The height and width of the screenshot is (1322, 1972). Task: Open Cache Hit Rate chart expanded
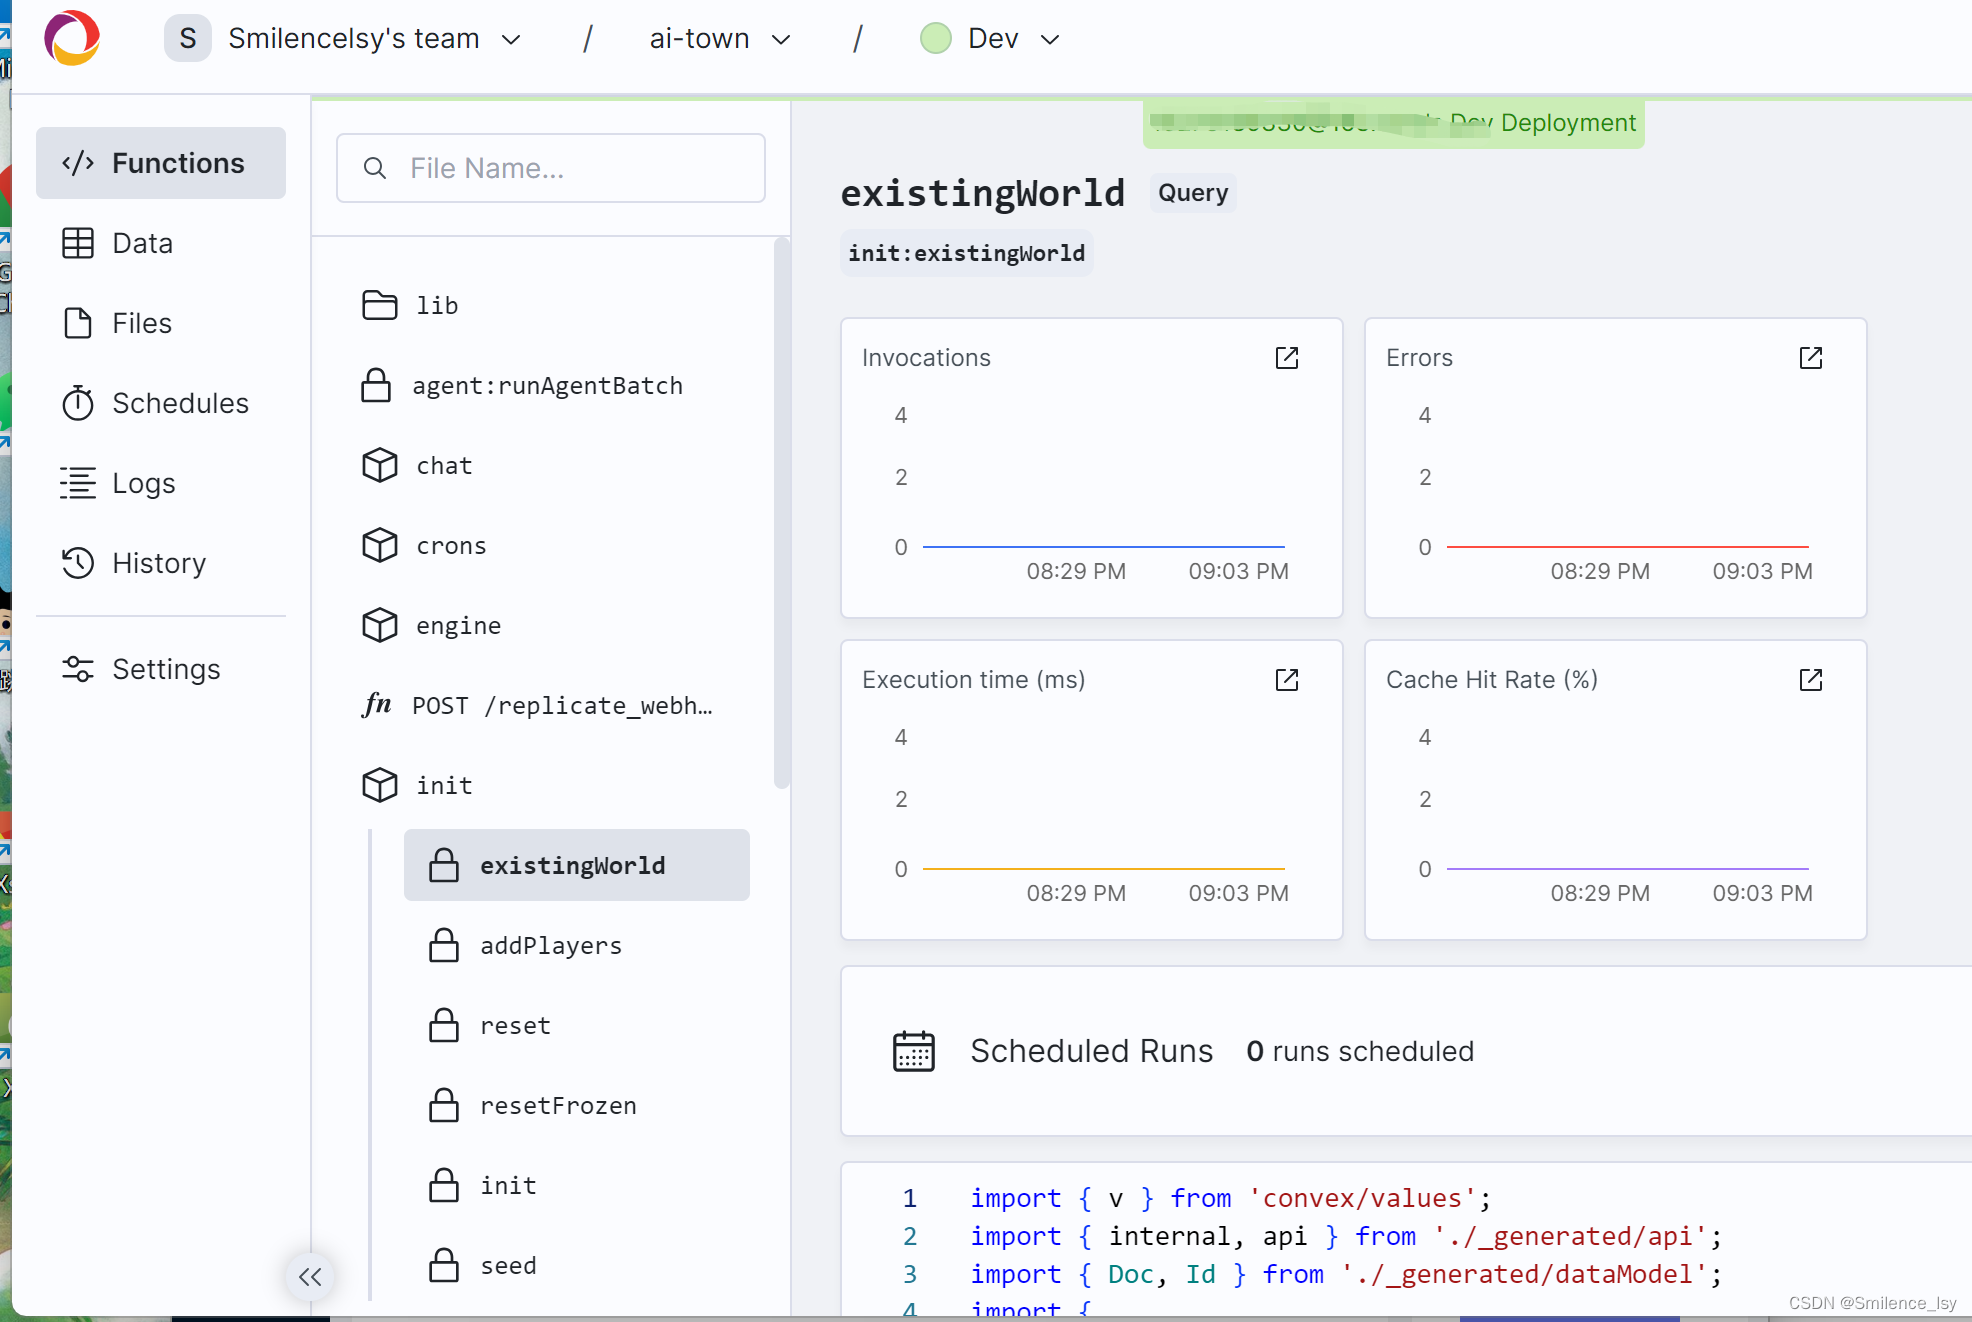[x=1811, y=680]
